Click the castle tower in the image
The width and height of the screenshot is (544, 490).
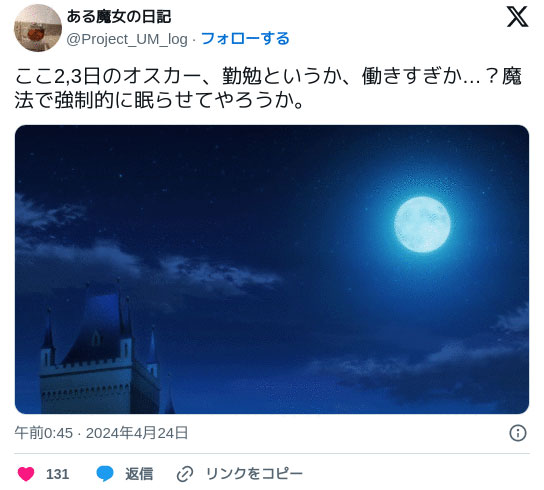pyautogui.click(x=101, y=350)
